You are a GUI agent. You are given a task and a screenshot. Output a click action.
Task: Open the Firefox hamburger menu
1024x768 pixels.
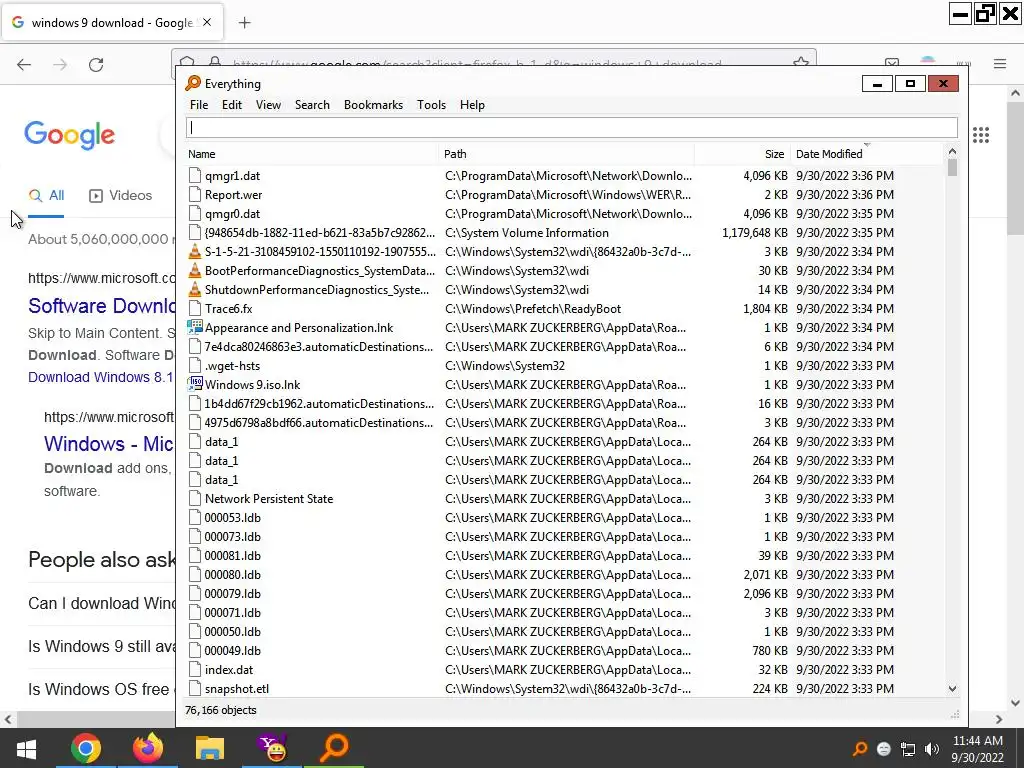tap(1000, 64)
